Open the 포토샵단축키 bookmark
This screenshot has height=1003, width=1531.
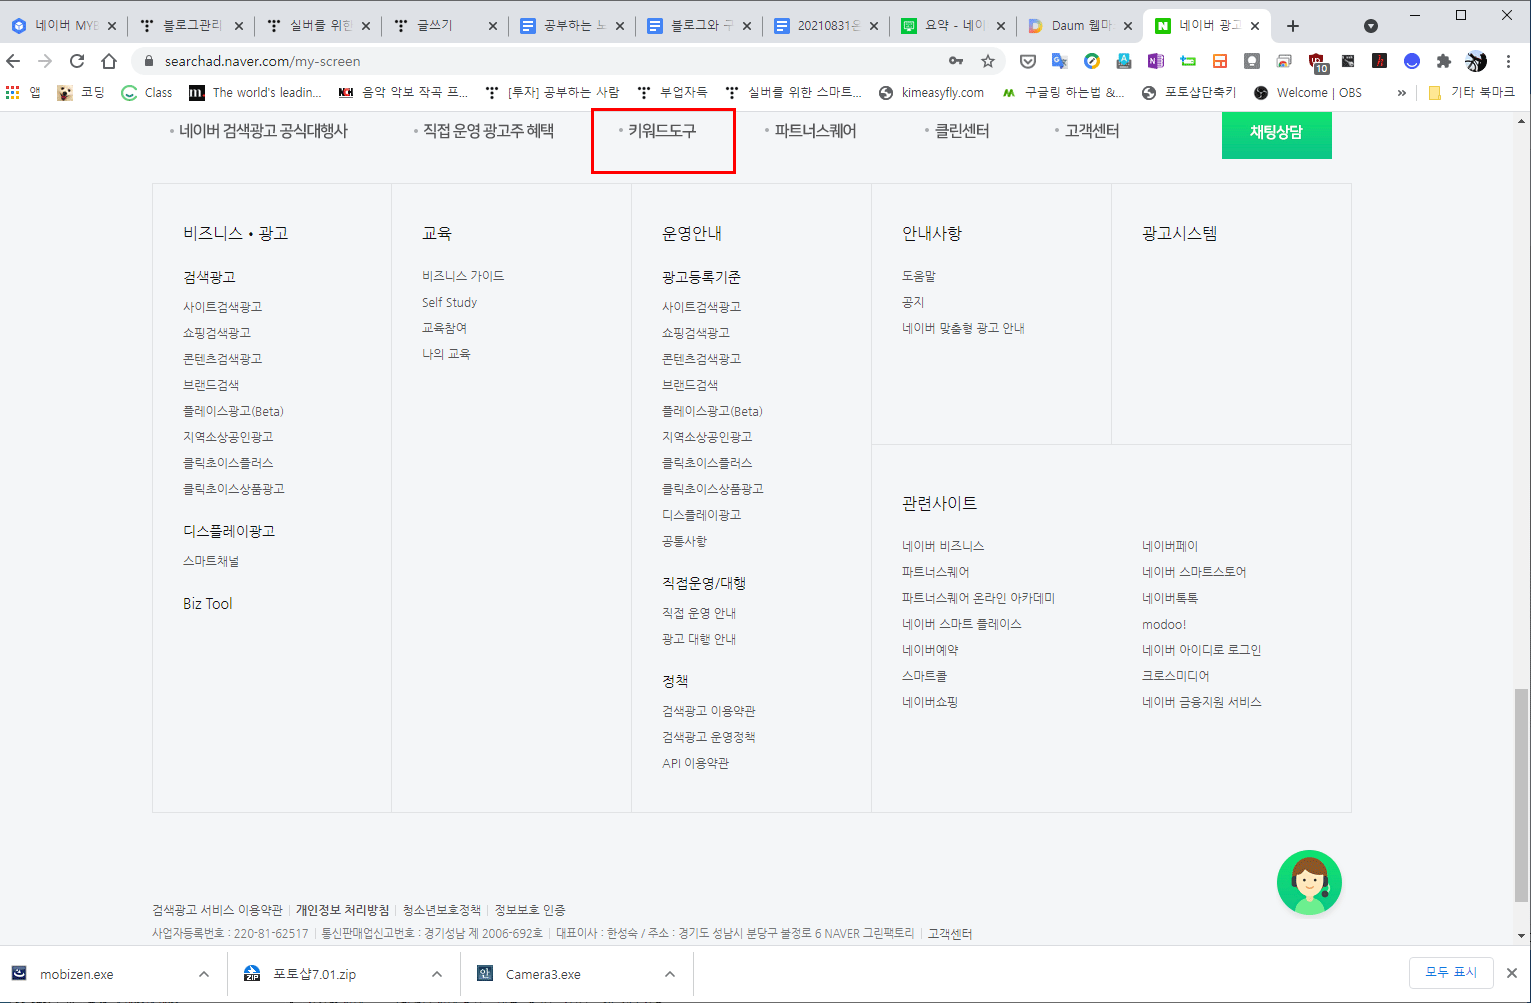tap(1188, 92)
